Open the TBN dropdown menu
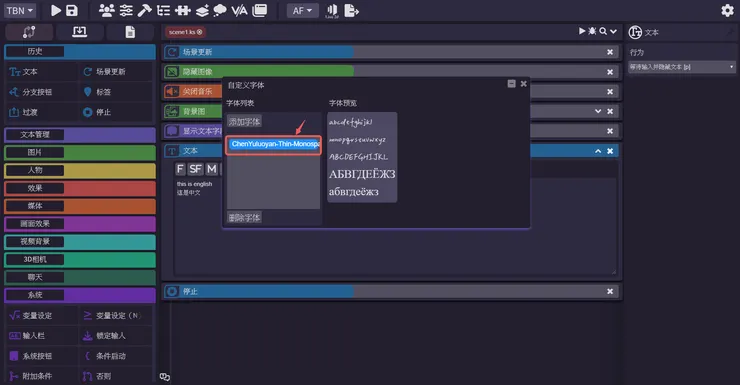The height and width of the screenshot is (385, 740). 19,10
